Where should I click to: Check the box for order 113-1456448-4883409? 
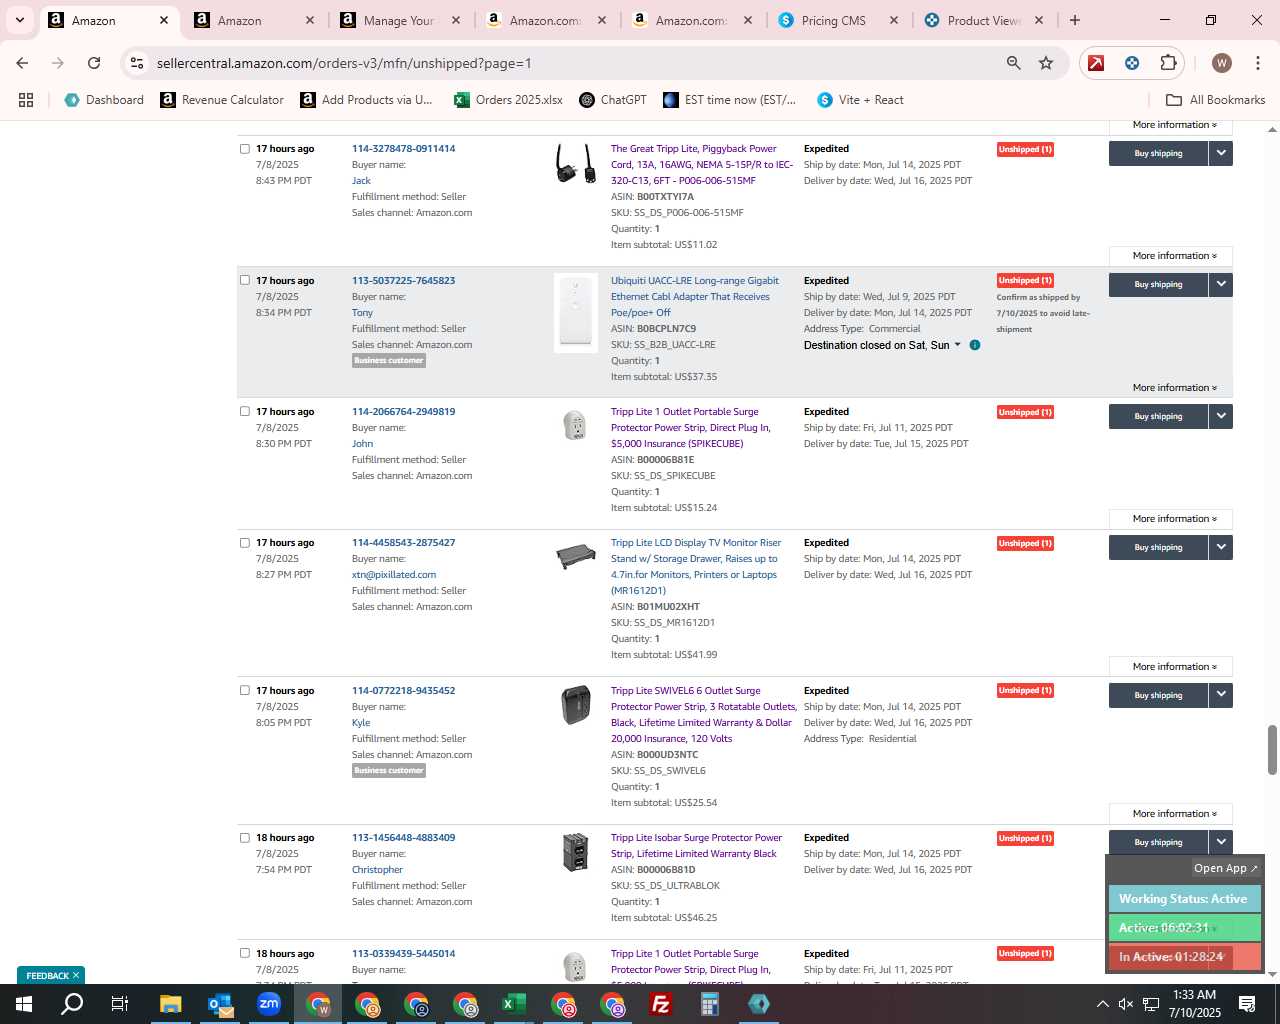point(244,838)
